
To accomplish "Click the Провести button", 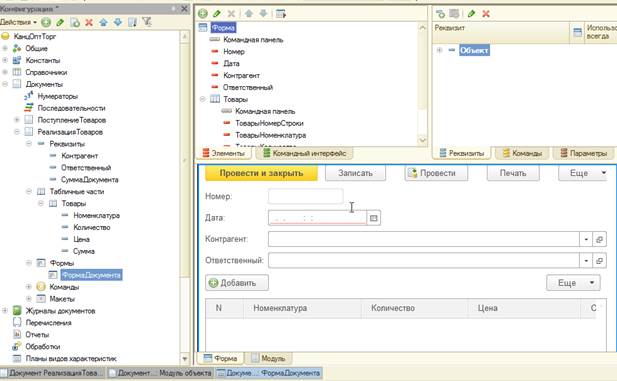I will (436, 173).
